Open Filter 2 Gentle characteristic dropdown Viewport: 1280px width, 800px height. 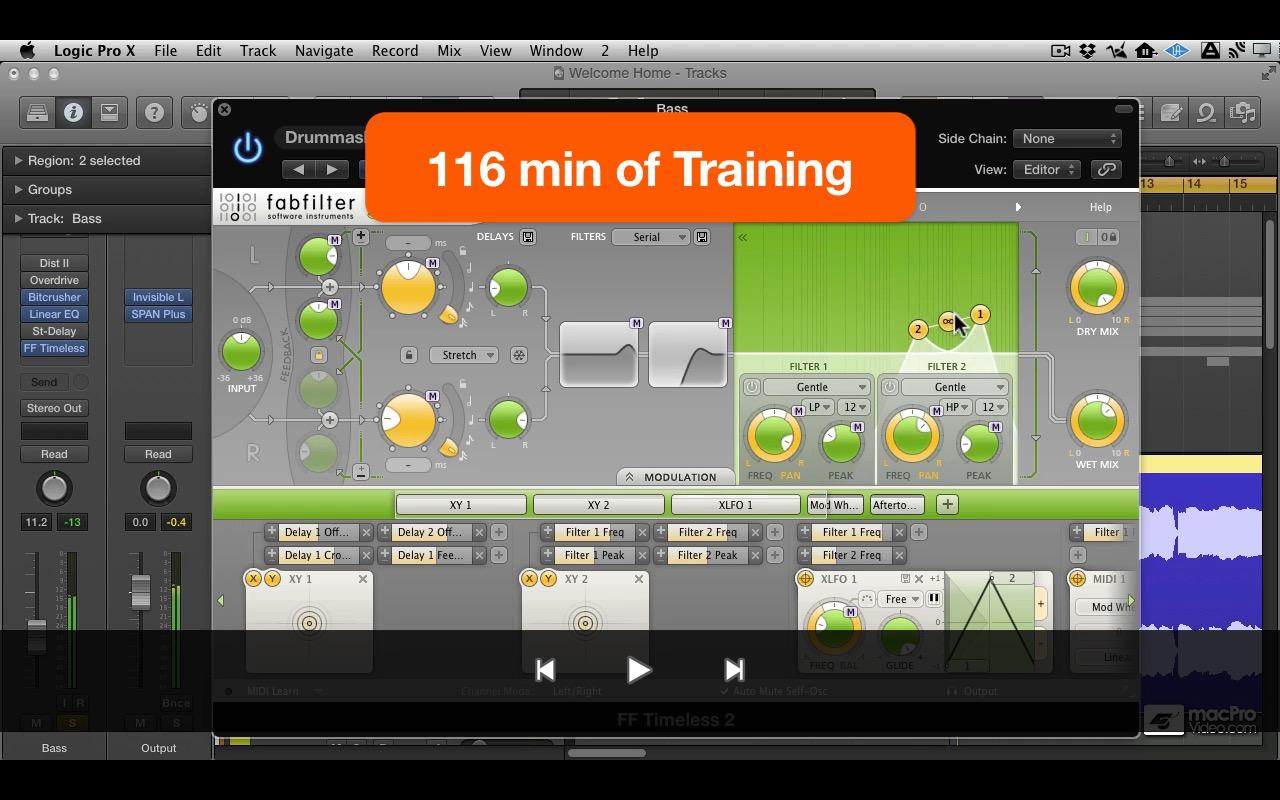955,387
